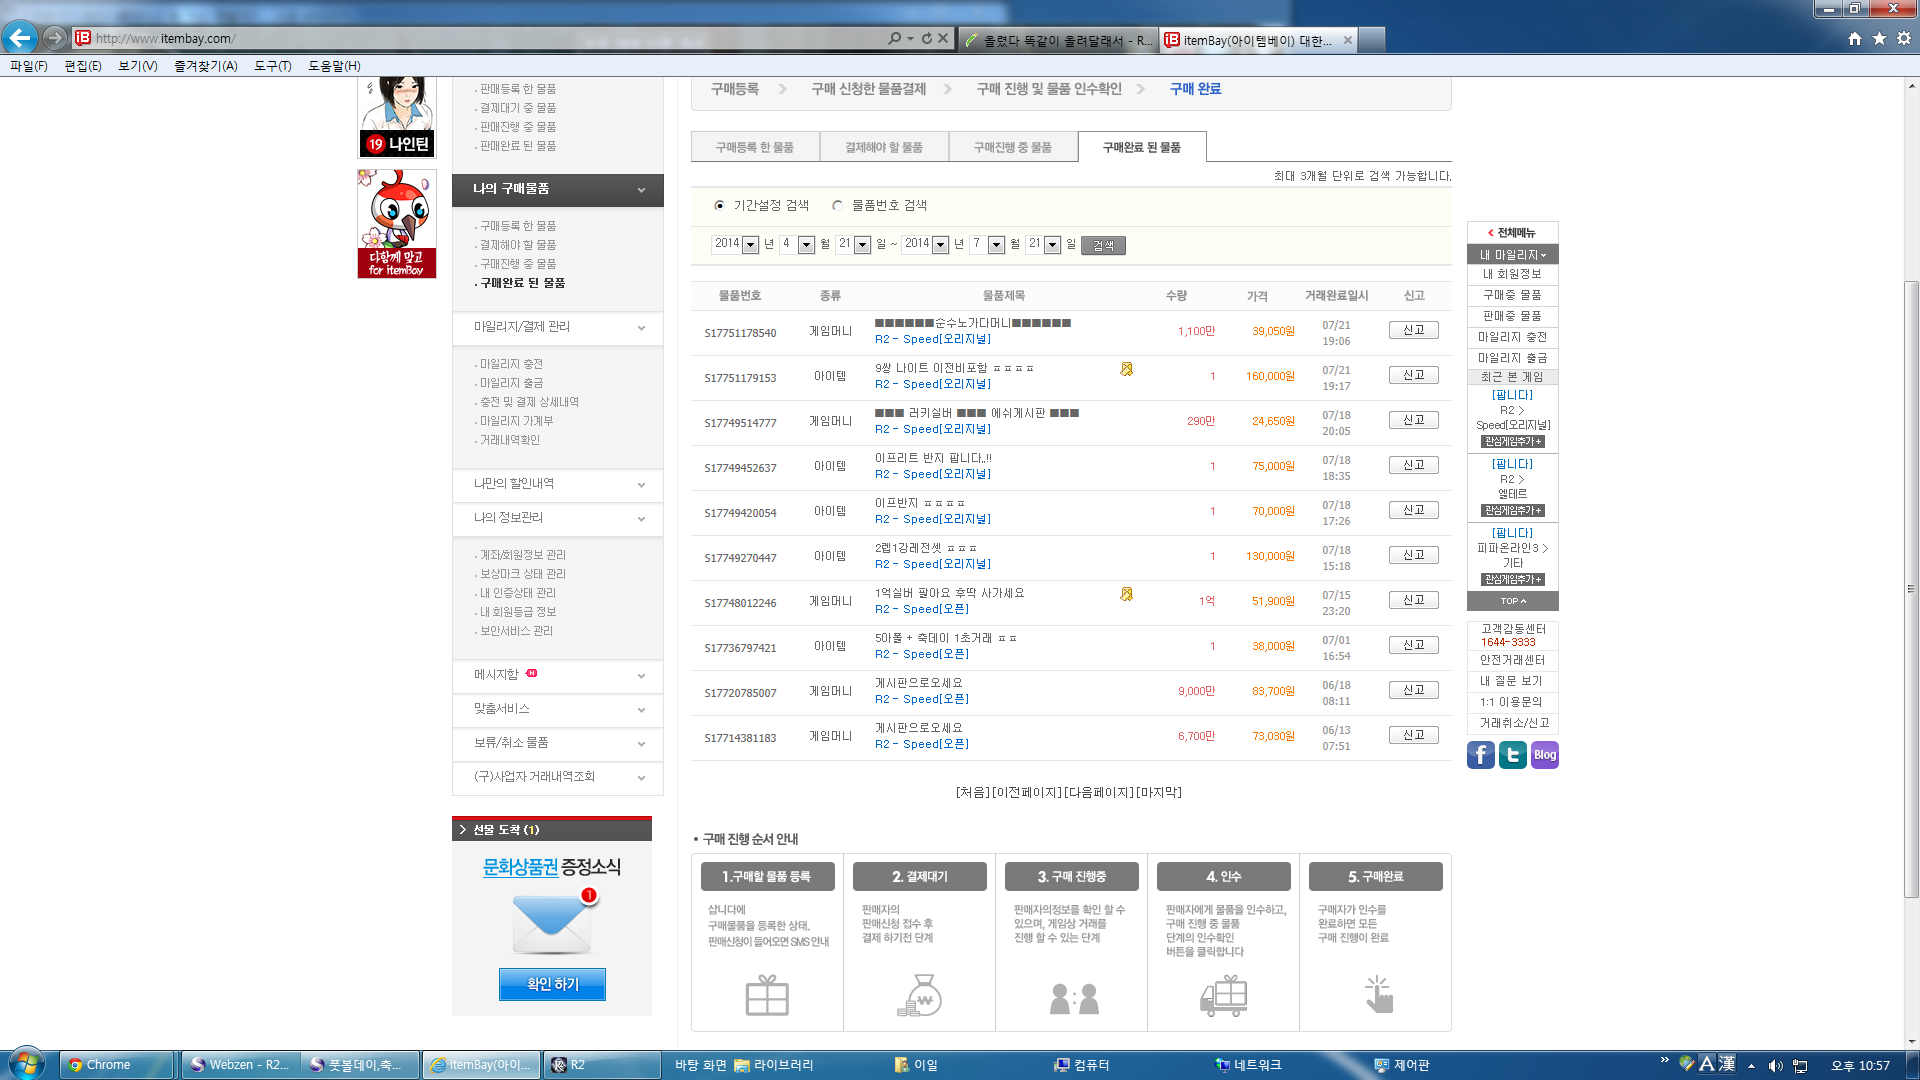The width and height of the screenshot is (1920, 1080).
Task: Click the page vertical scrollbar thumb
Action: coord(1911,590)
